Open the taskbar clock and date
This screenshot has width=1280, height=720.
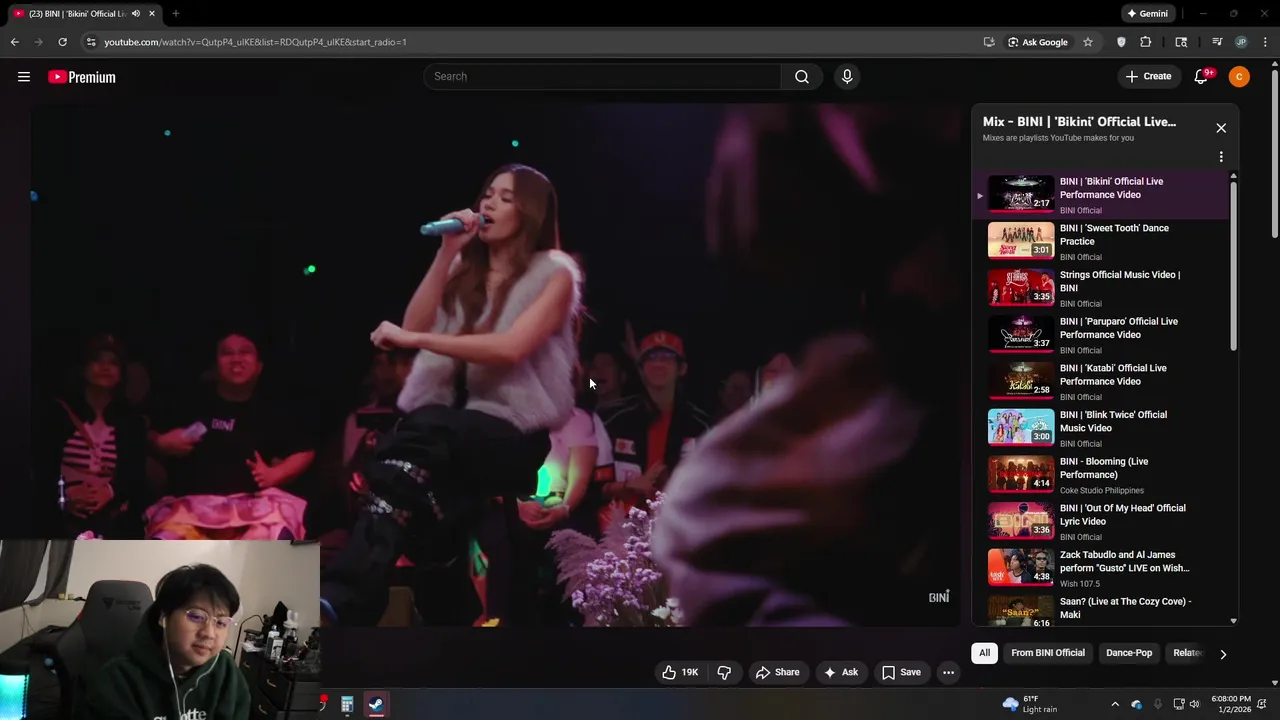click(1231, 704)
